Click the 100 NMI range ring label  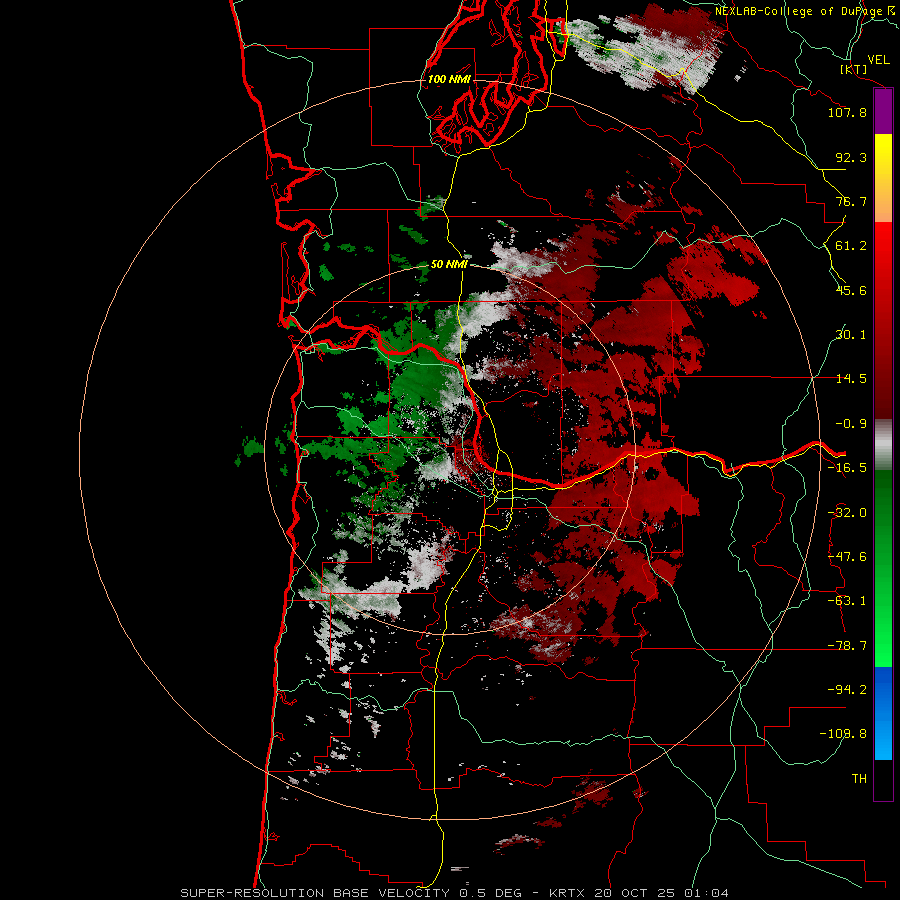coord(449,79)
